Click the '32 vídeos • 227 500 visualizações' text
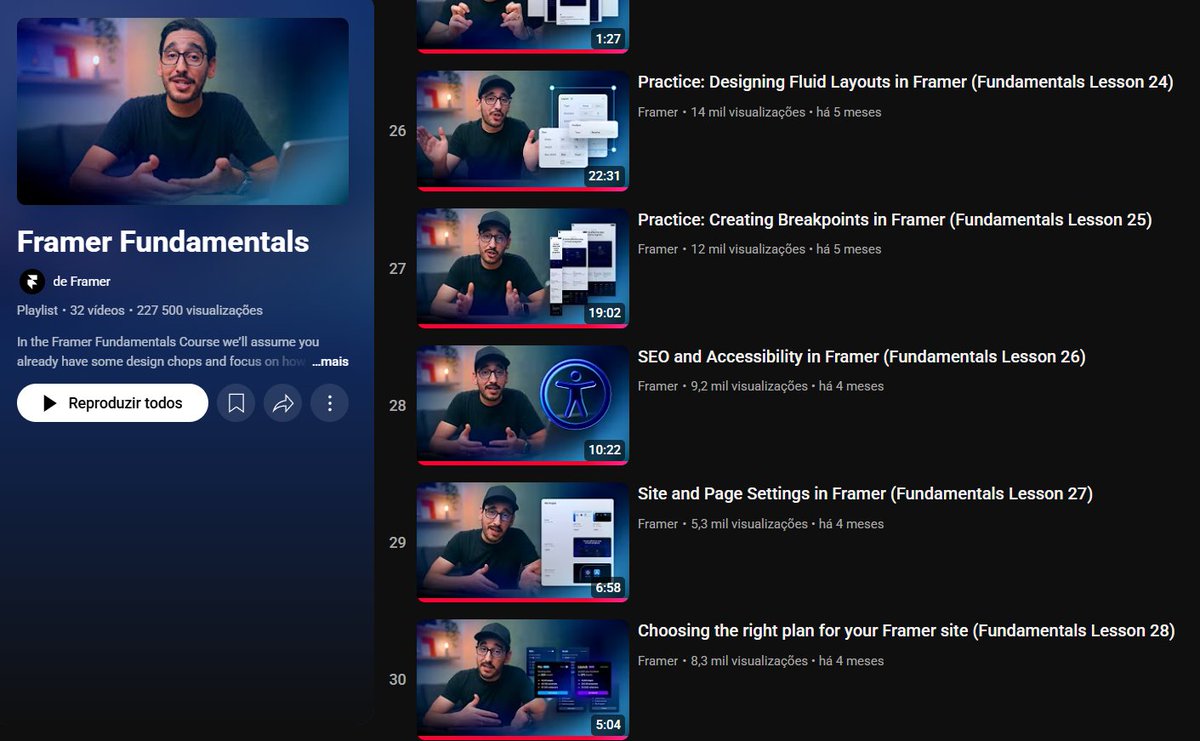This screenshot has width=1200, height=741. (x=166, y=310)
